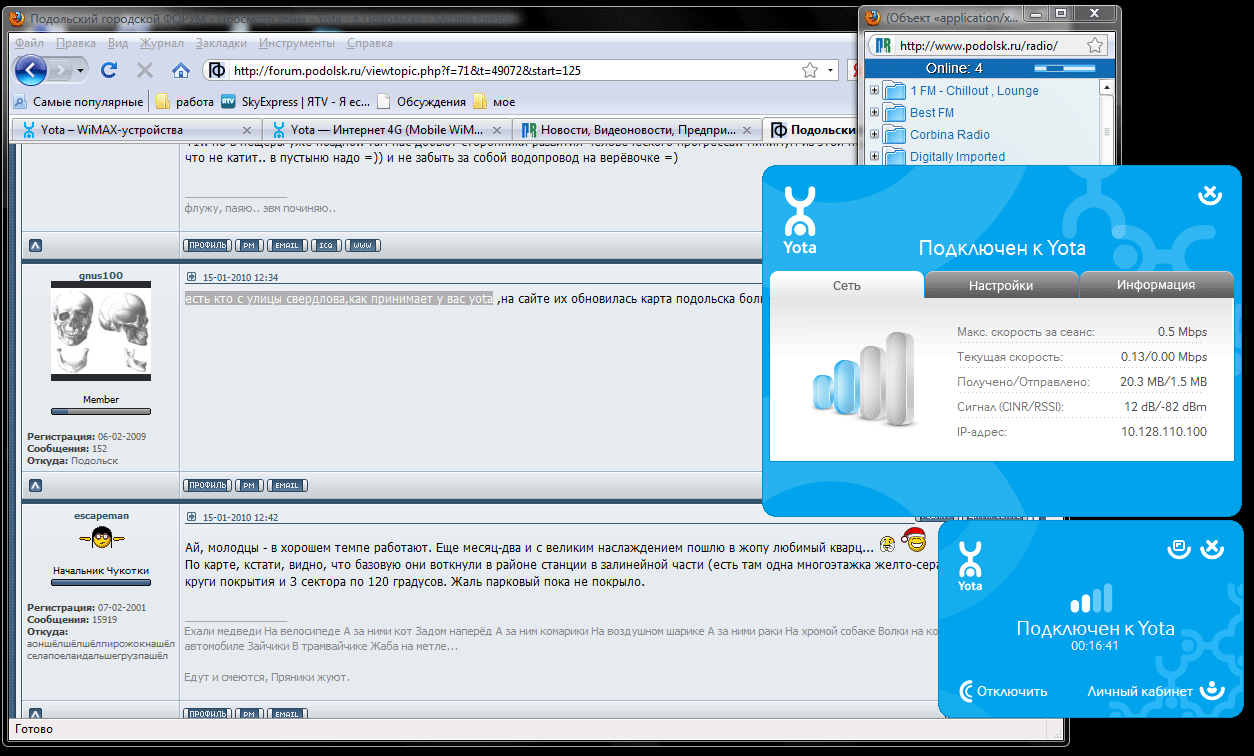Go to the browser home page

coord(180,70)
